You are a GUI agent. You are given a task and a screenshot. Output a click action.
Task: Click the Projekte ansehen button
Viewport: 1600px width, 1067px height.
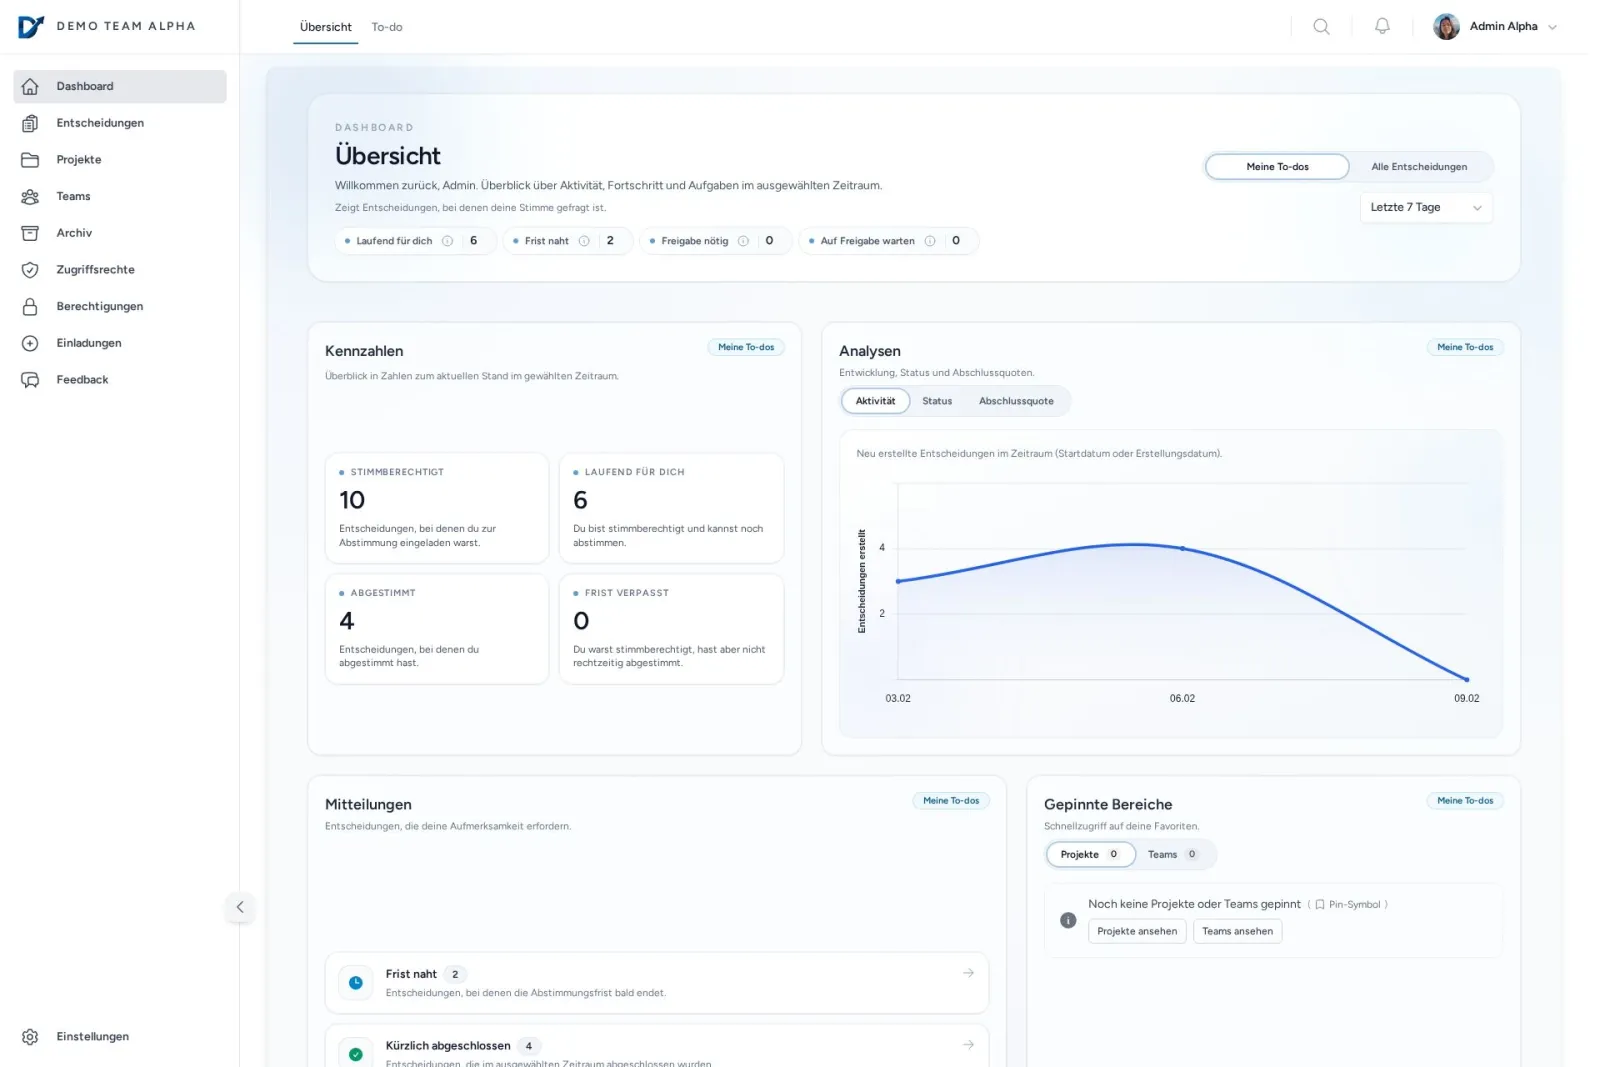[x=1136, y=931]
